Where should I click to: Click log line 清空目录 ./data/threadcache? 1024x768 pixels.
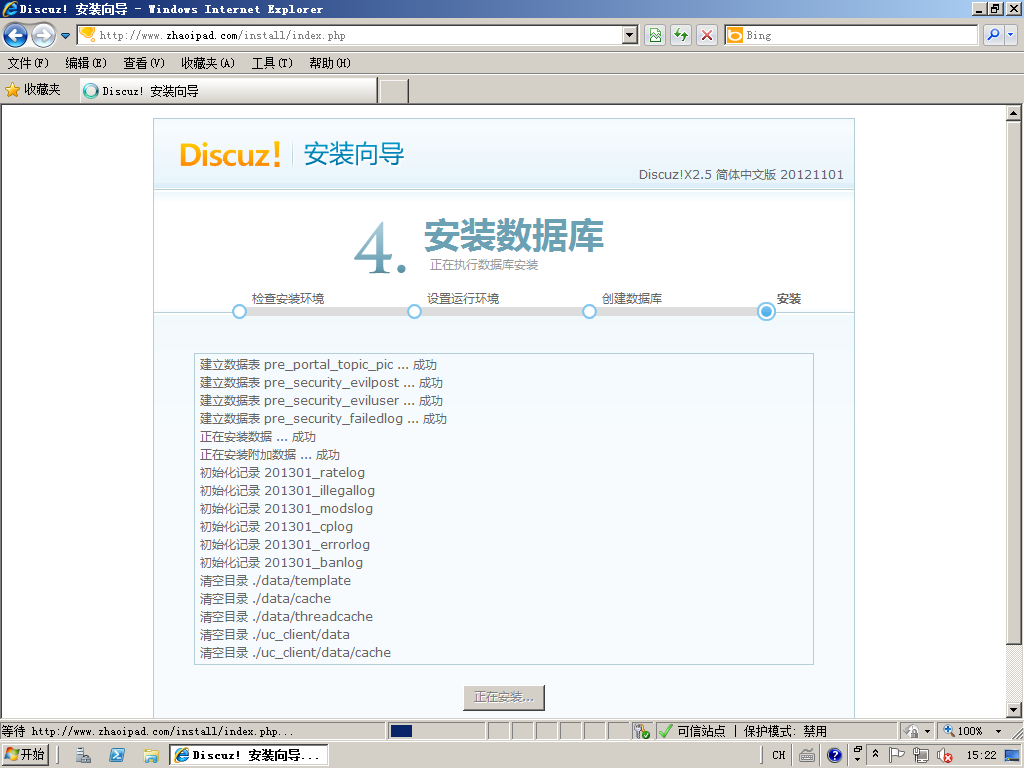point(286,616)
